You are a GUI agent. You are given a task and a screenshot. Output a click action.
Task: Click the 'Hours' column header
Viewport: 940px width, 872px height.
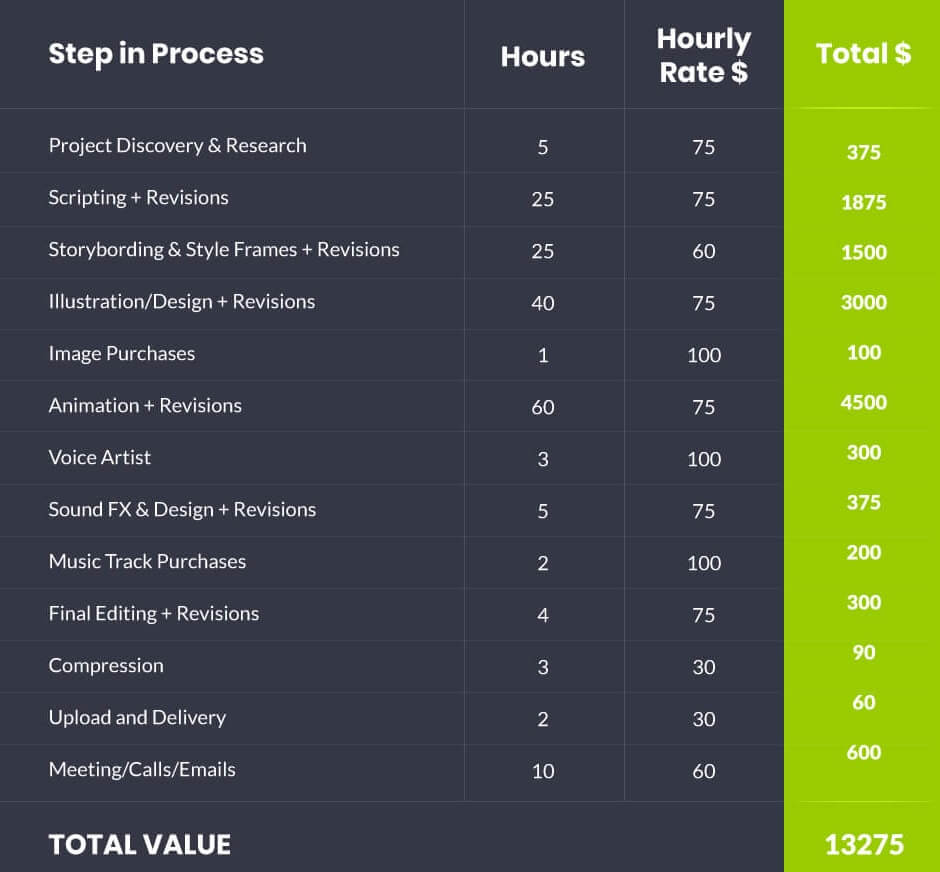click(x=543, y=57)
